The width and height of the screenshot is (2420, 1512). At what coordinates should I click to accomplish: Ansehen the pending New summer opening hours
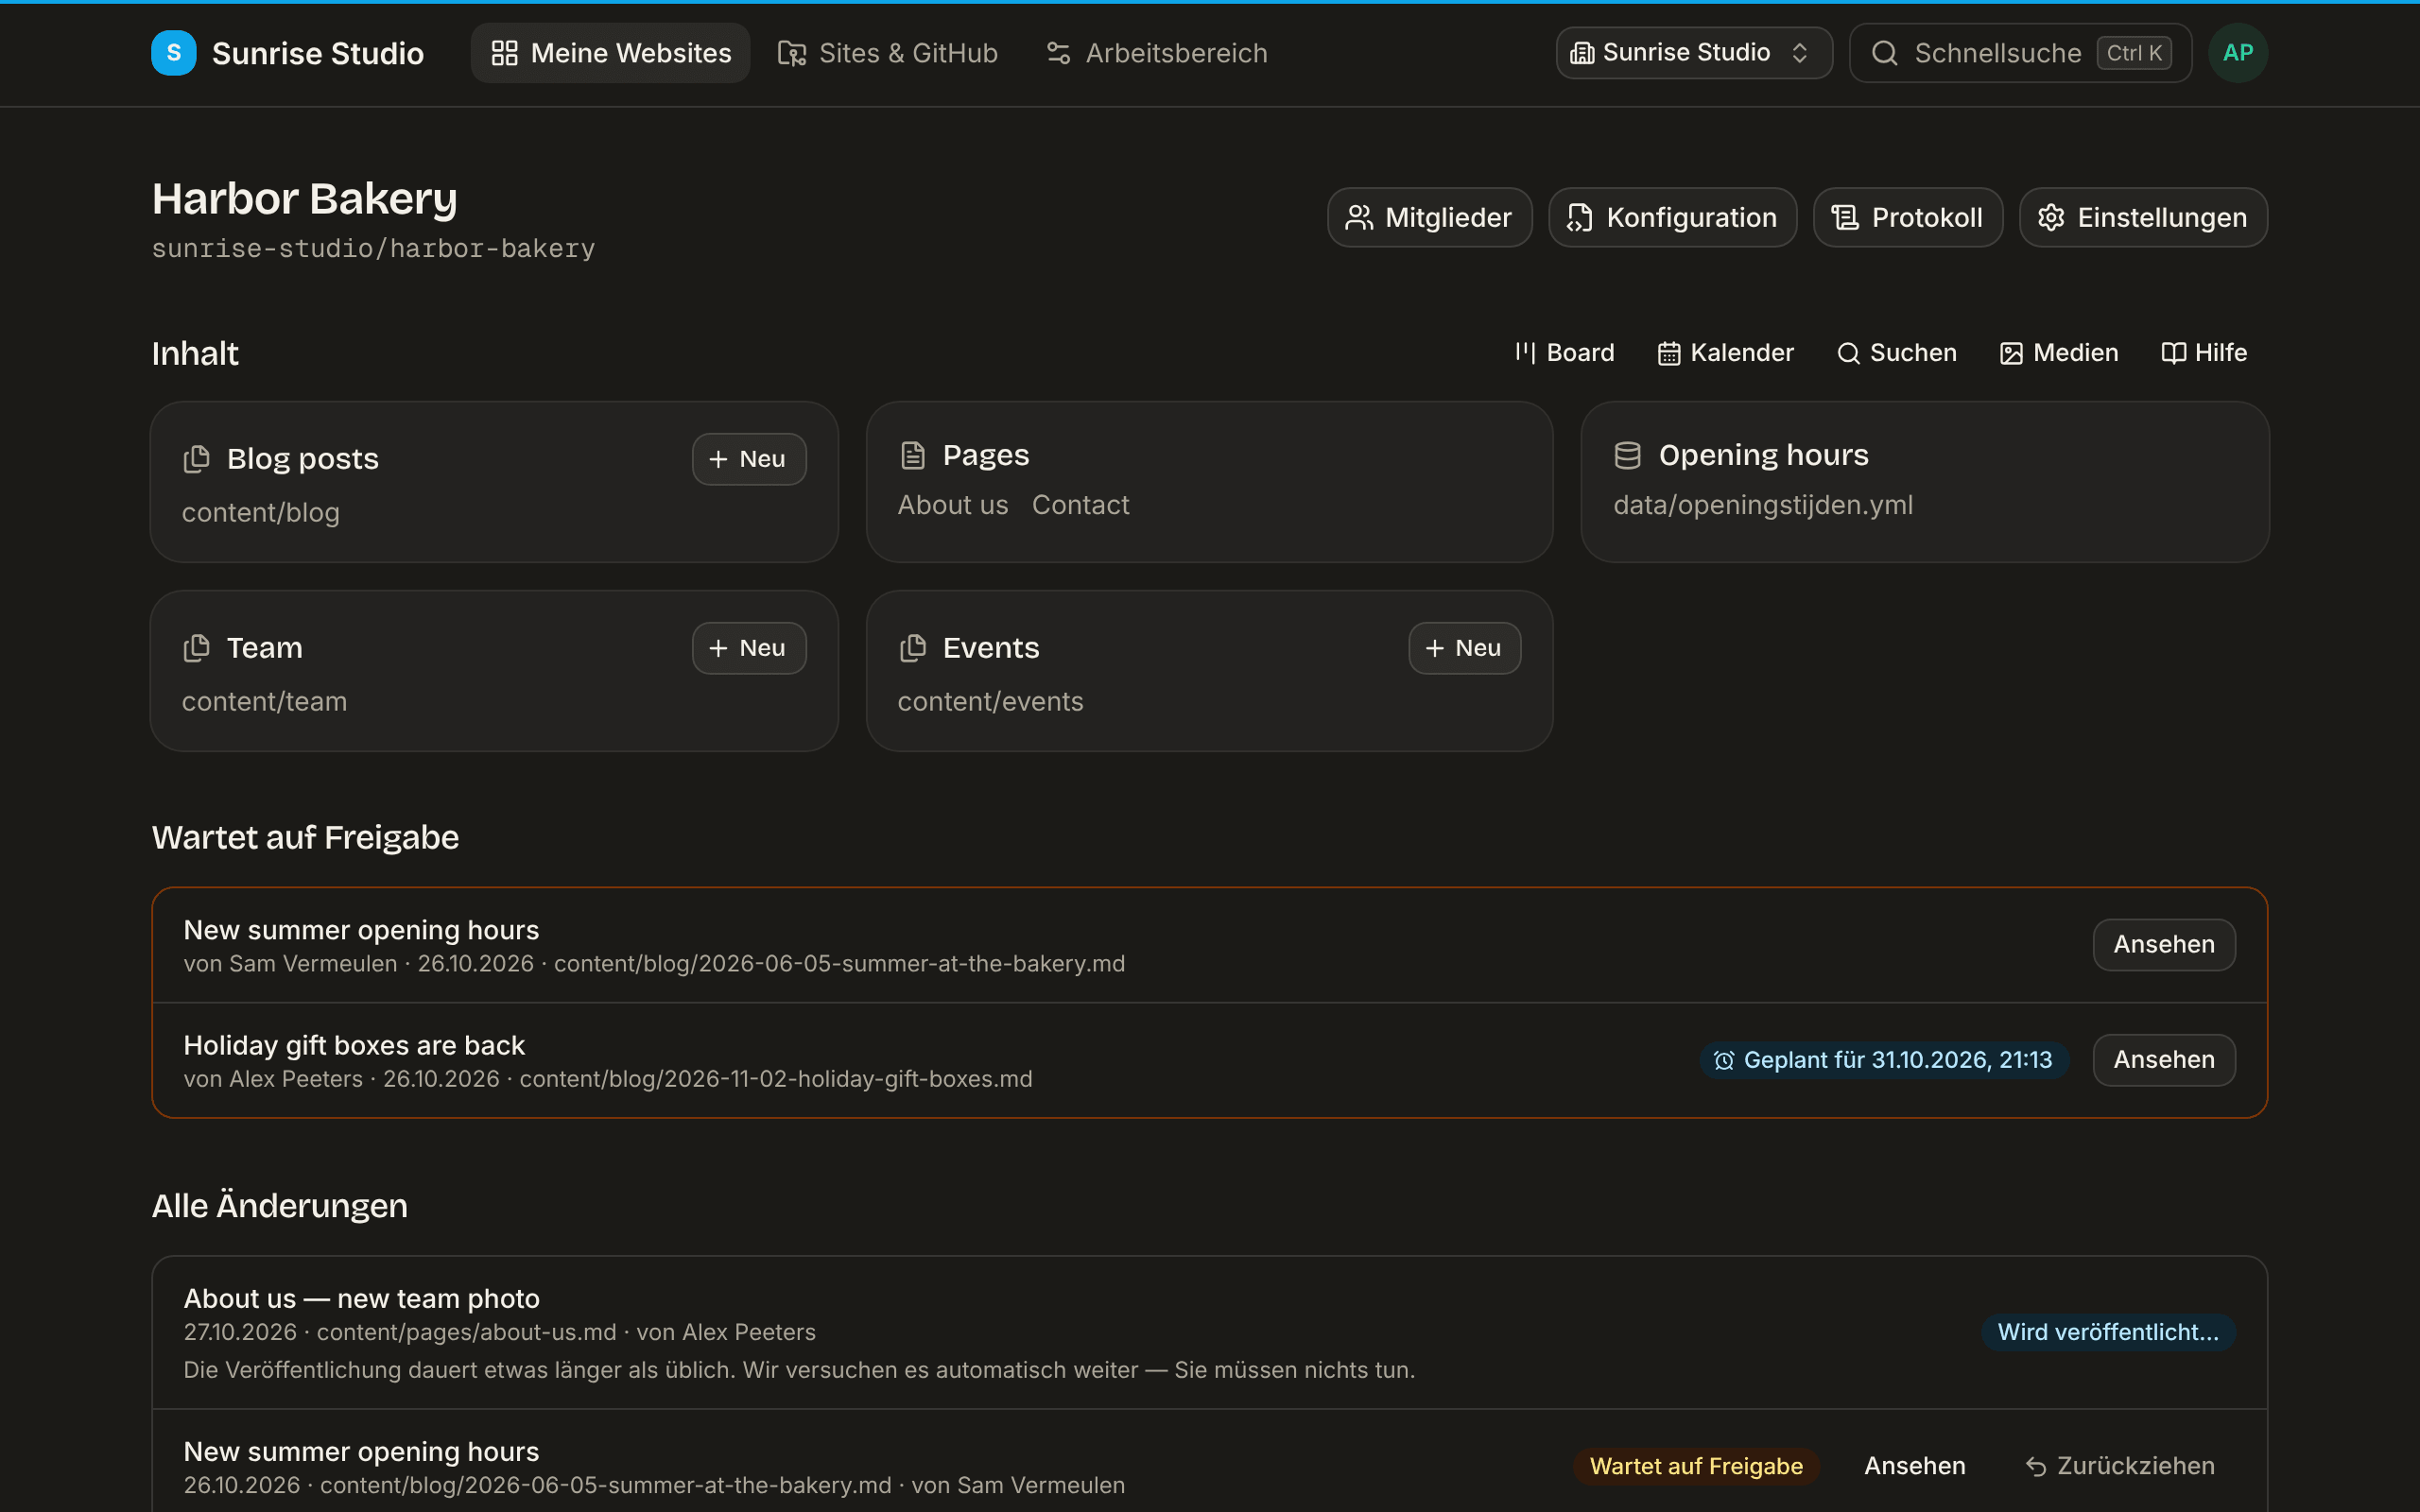click(x=2164, y=944)
